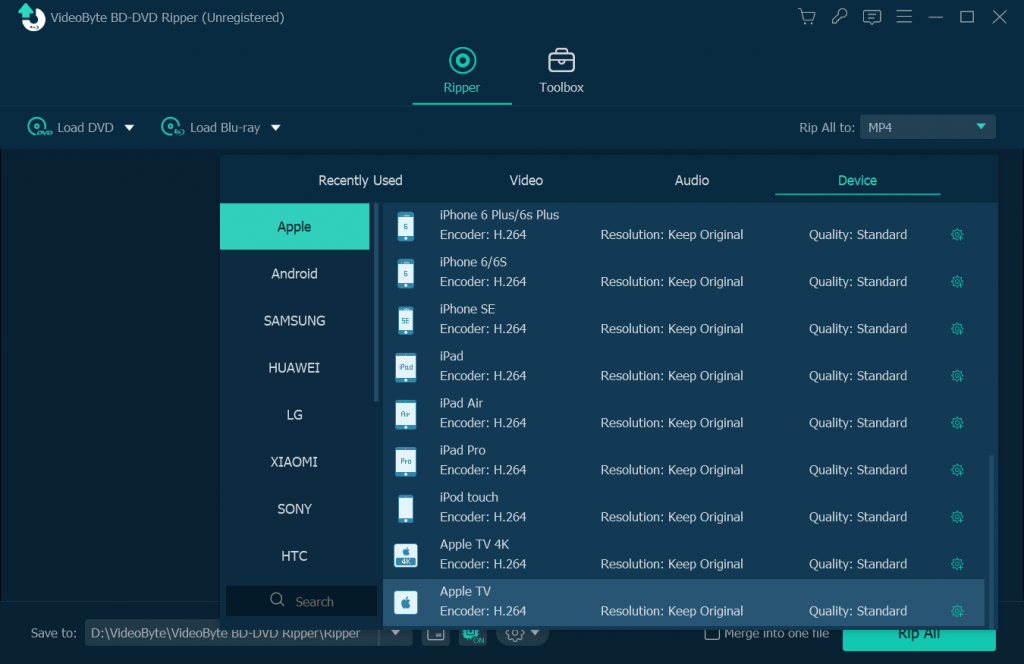The width and height of the screenshot is (1024, 664).
Task: Open custom profile gear for iPod touch
Action: point(957,517)
